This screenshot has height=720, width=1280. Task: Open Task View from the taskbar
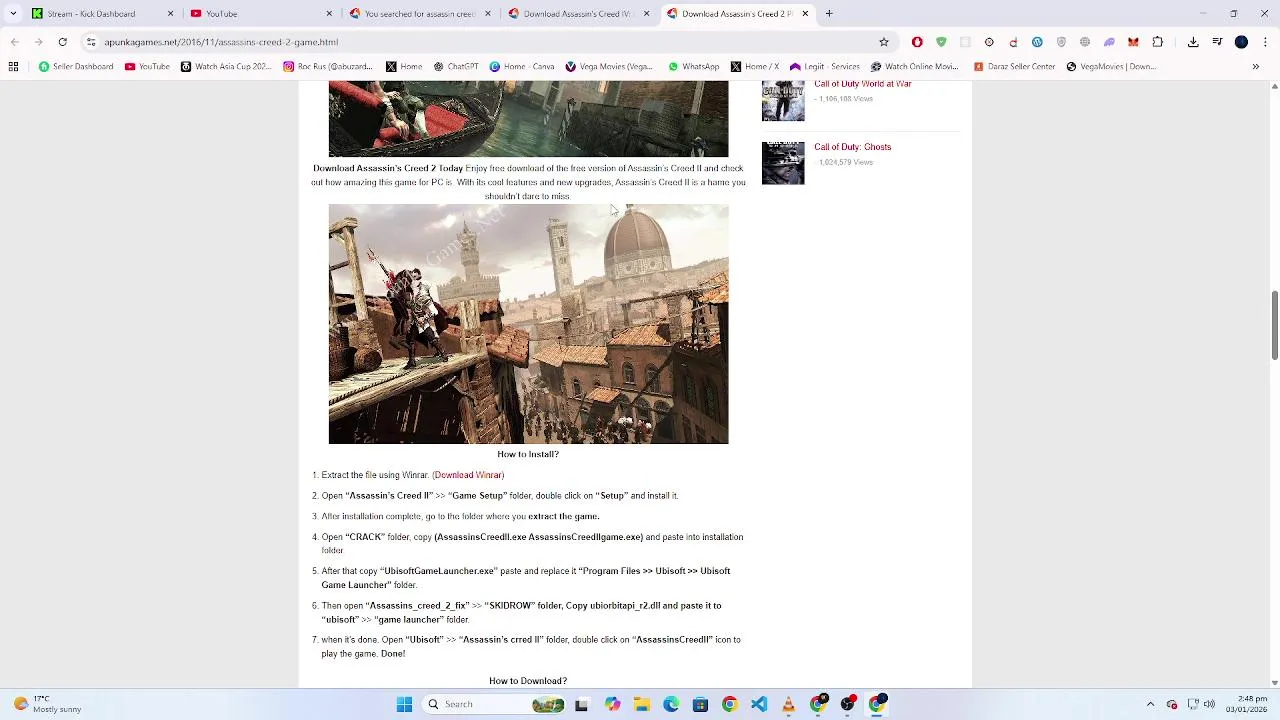click(581, 704)
